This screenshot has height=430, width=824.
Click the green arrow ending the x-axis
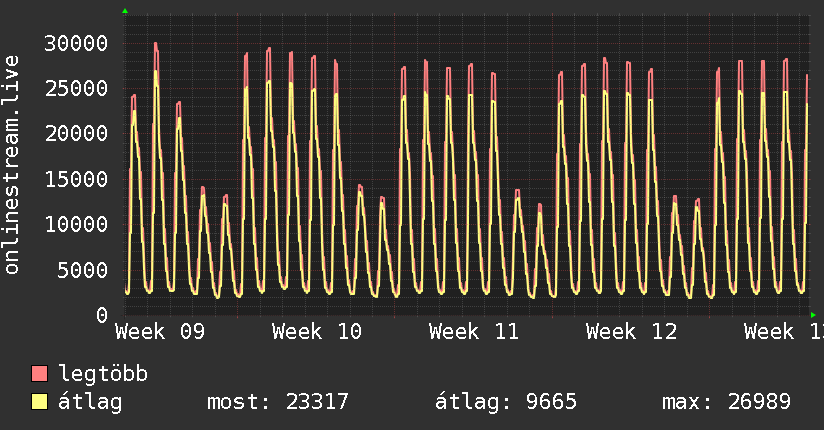[813, 315]
